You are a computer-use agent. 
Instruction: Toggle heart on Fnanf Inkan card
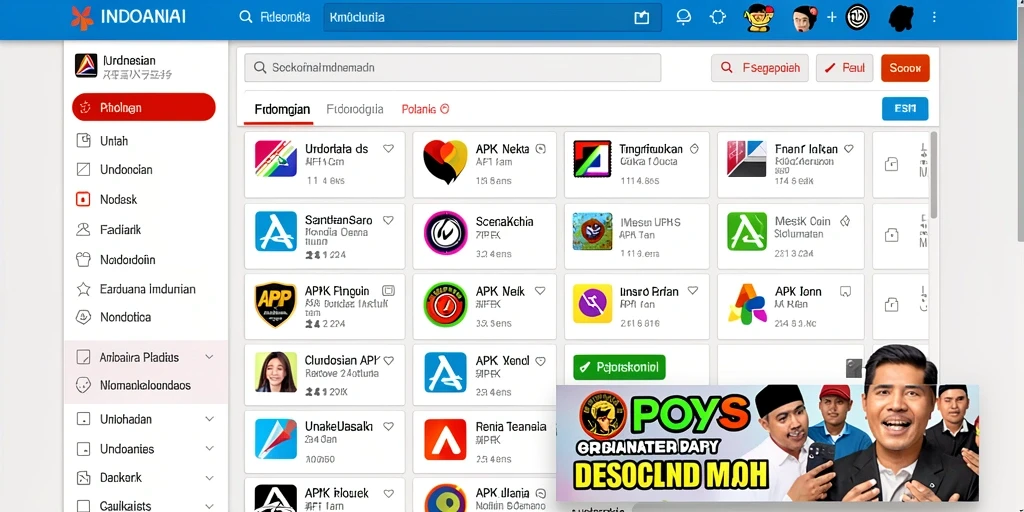tap(848, 149)
